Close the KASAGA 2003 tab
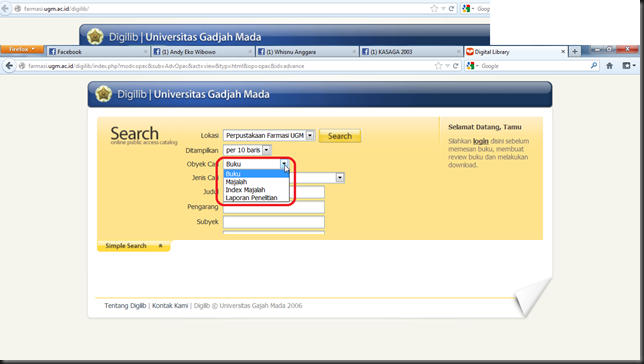This screenshot has height=364, width=644. coord(458,52)
